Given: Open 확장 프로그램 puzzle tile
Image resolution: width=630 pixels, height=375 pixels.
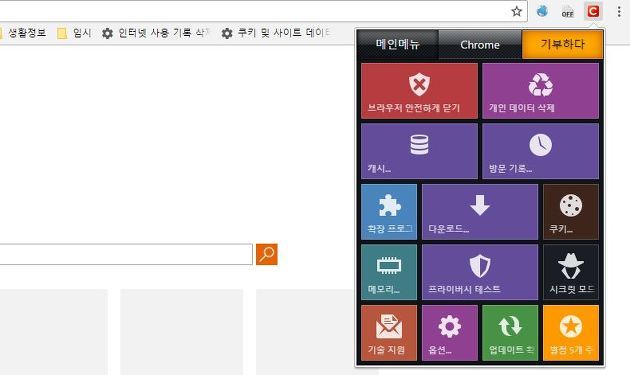Looking at the screenshot, I should tap(389, 212).
